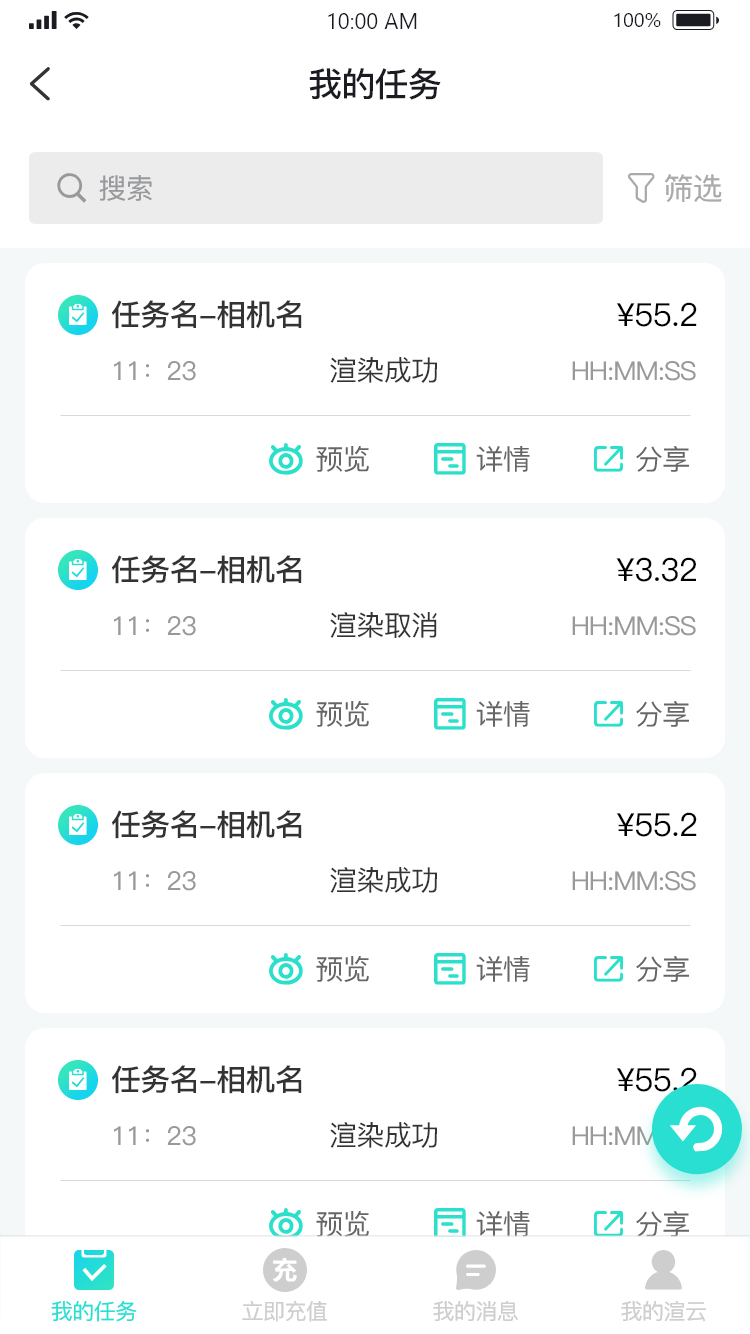Select the 我的任务 bottom tab
750x1334 pixels.
[x=94, y=1286]
